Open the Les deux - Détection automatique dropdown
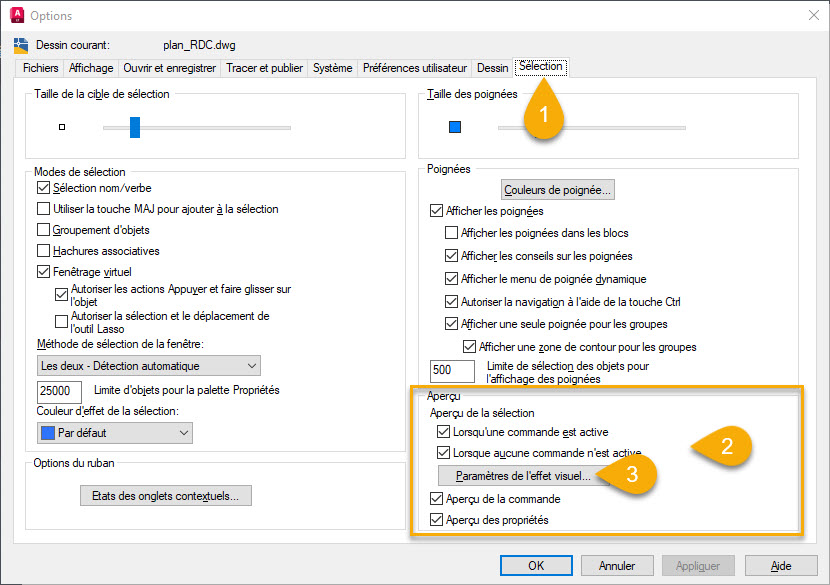This screenshot has width=830, height=585. pyautogui.click(x=148, y=366)
